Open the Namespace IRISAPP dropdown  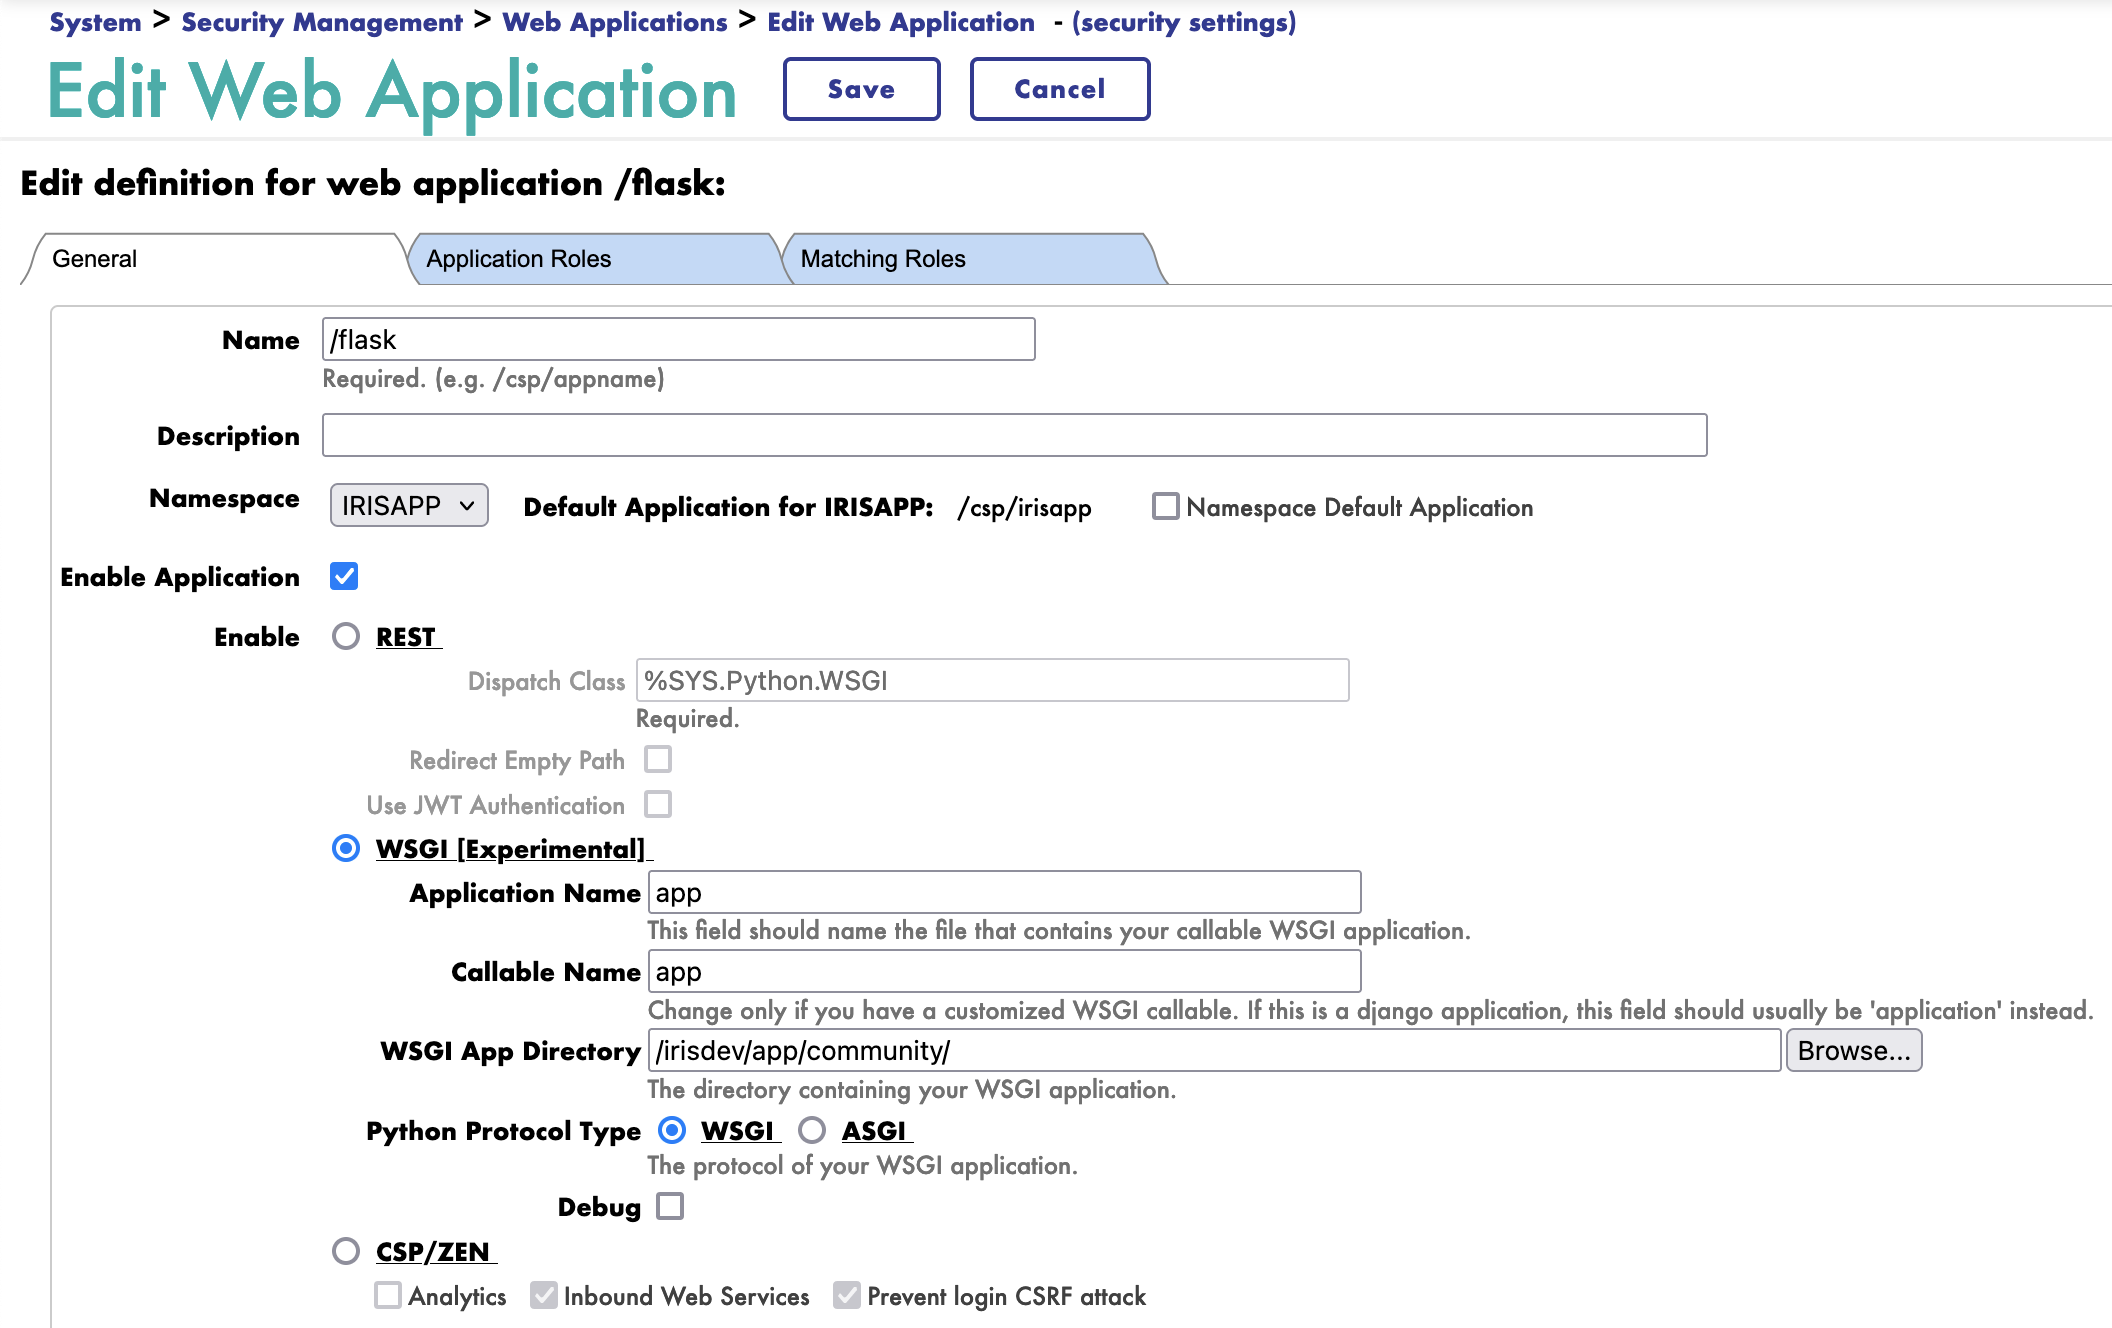(408, 506)
